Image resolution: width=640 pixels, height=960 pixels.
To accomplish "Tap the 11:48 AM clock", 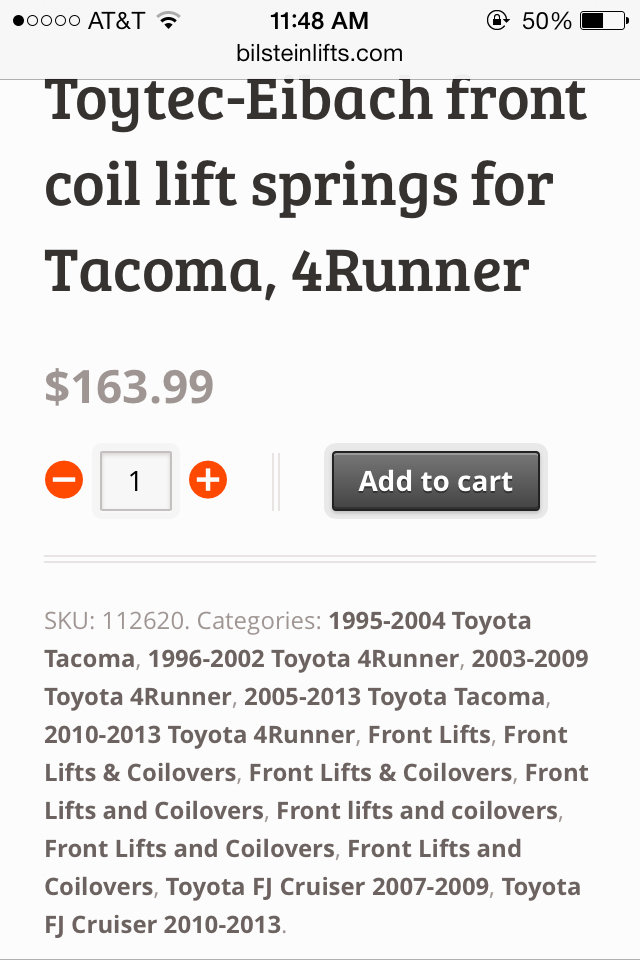I will pos(319,21).
